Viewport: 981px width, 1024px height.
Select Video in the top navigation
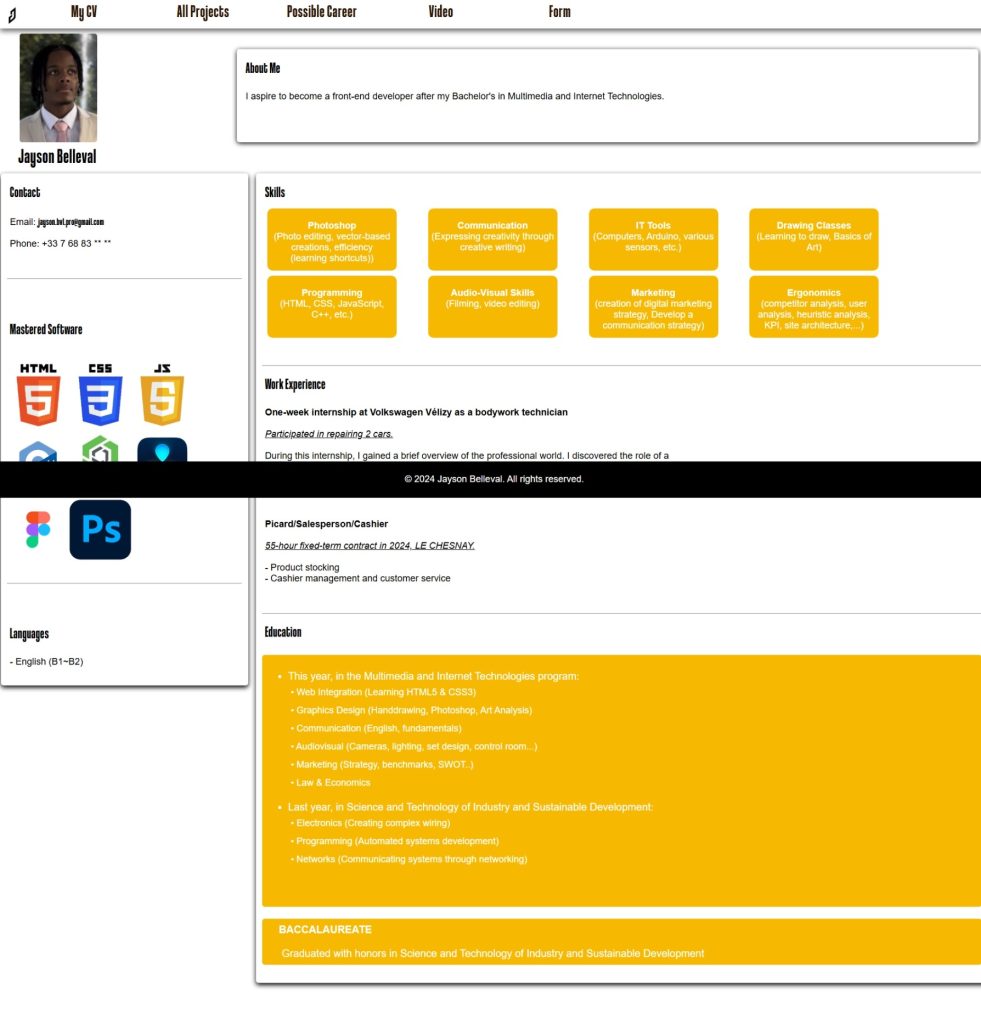pos(440,12)
